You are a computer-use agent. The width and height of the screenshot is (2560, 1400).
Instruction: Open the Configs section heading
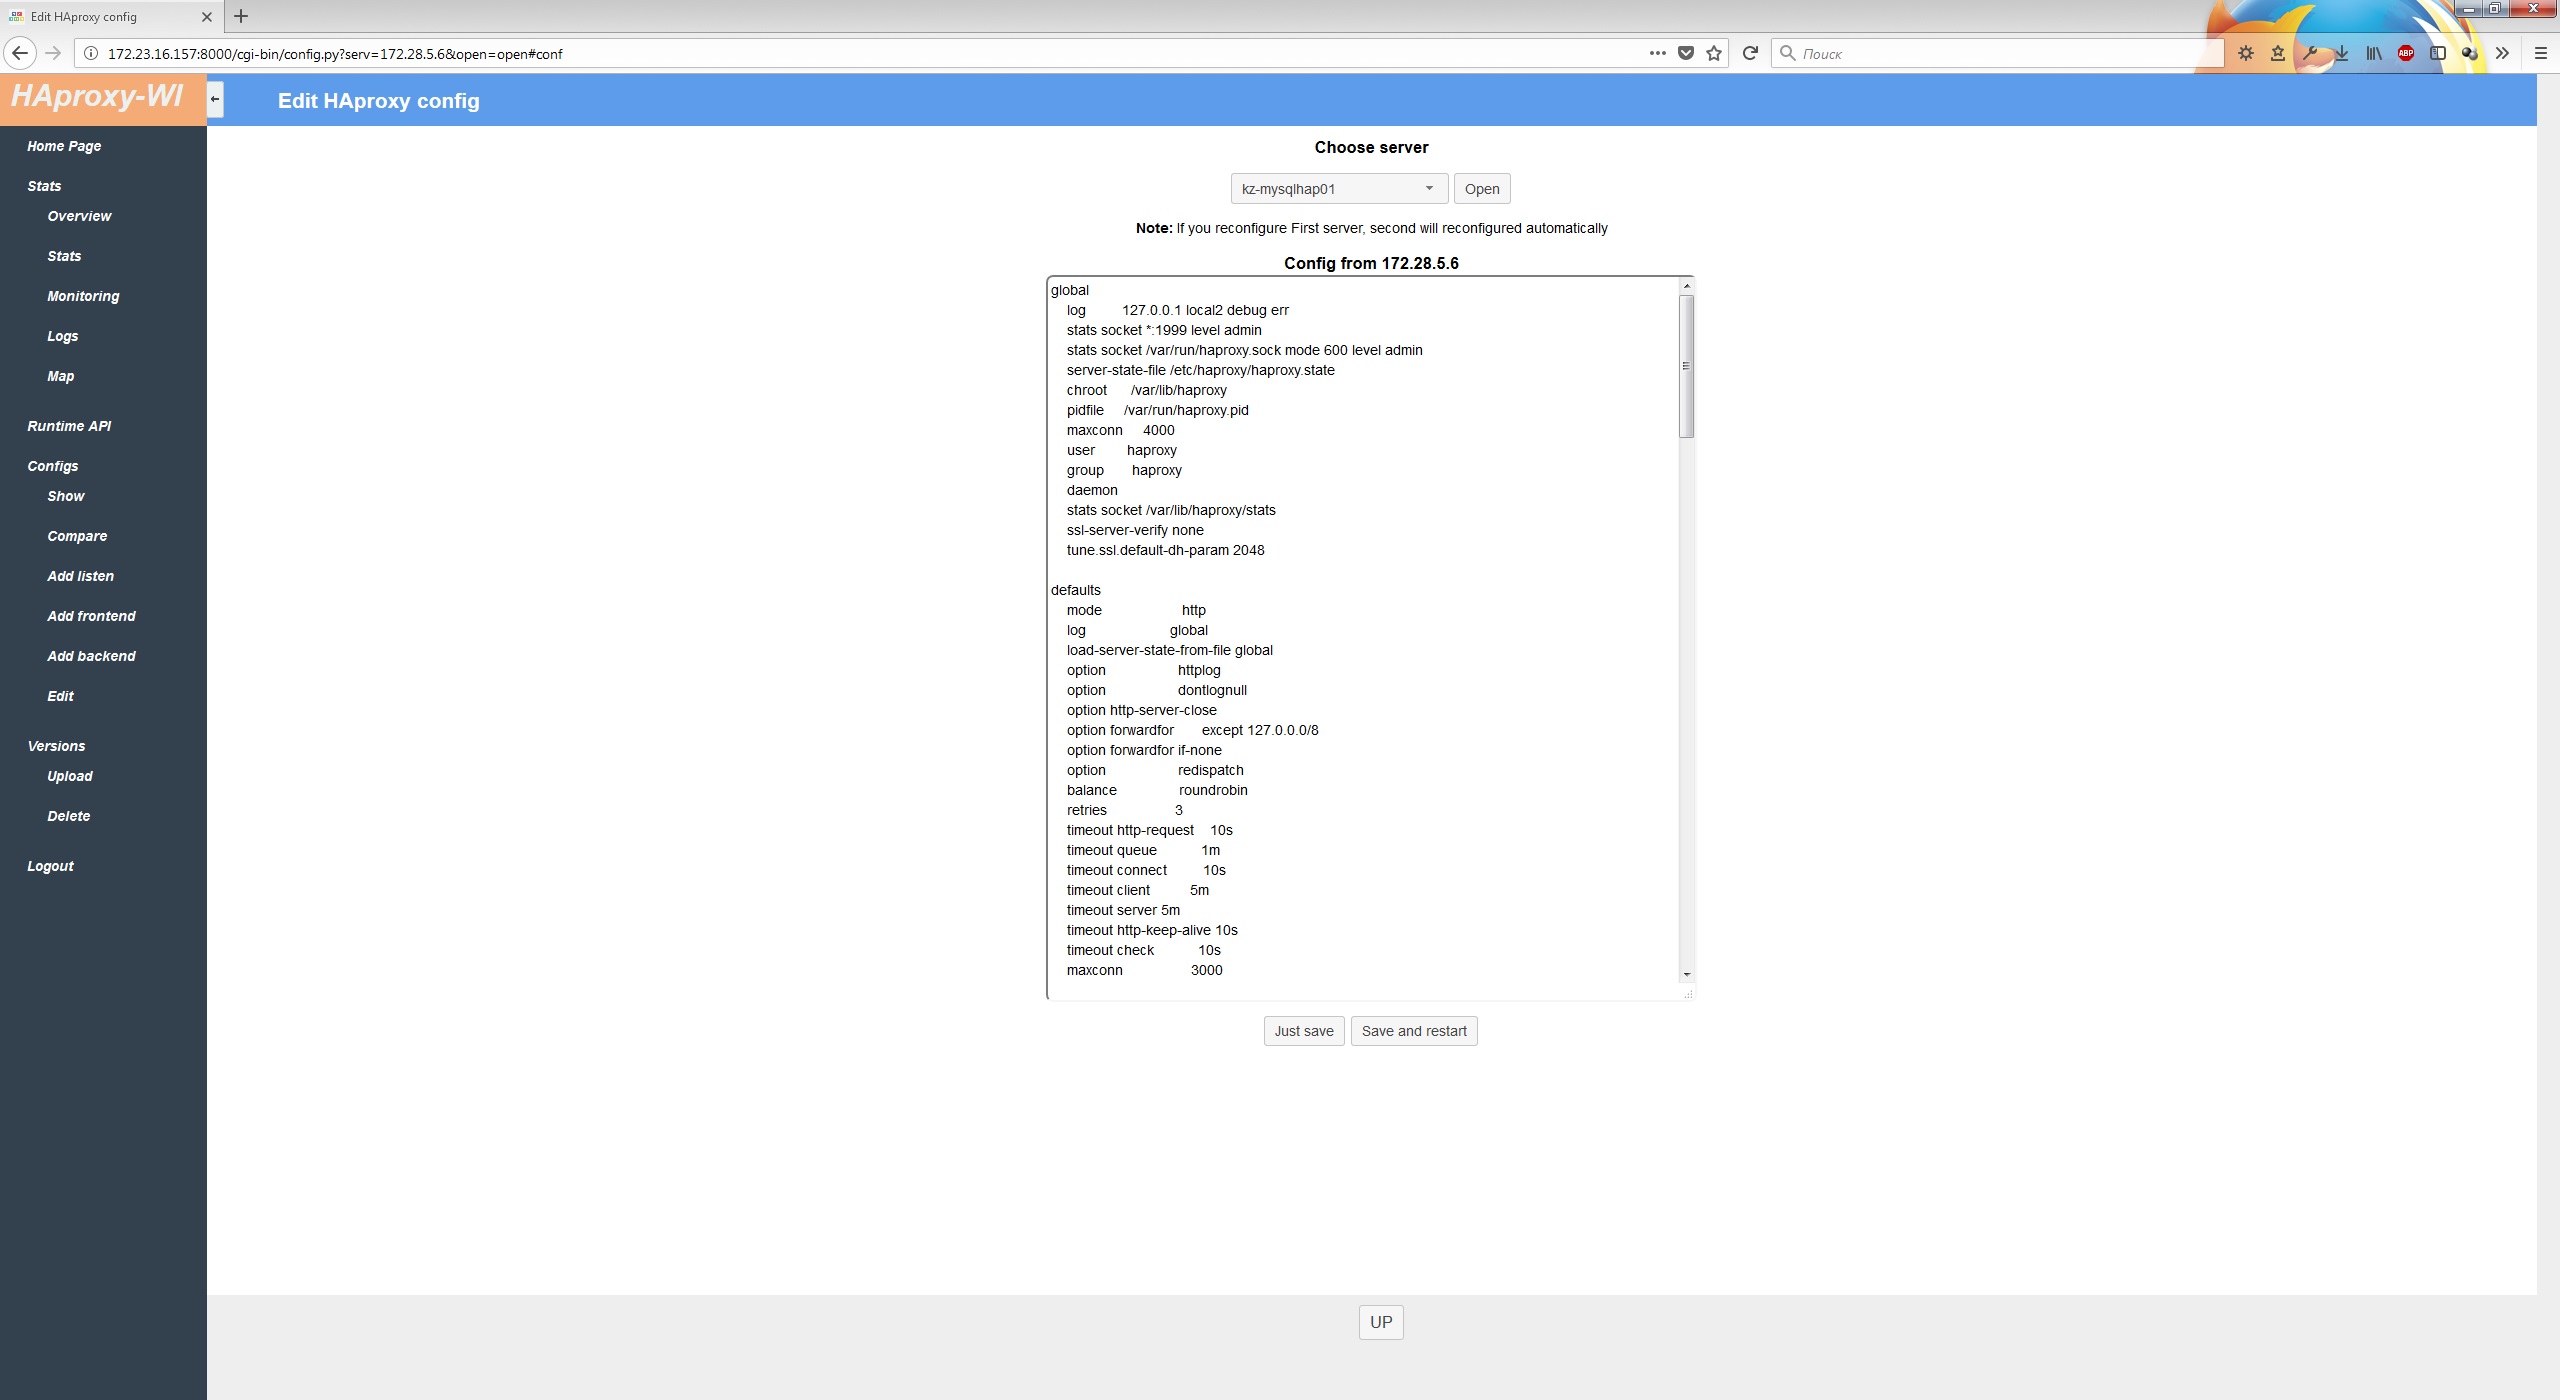coord(53,466)
